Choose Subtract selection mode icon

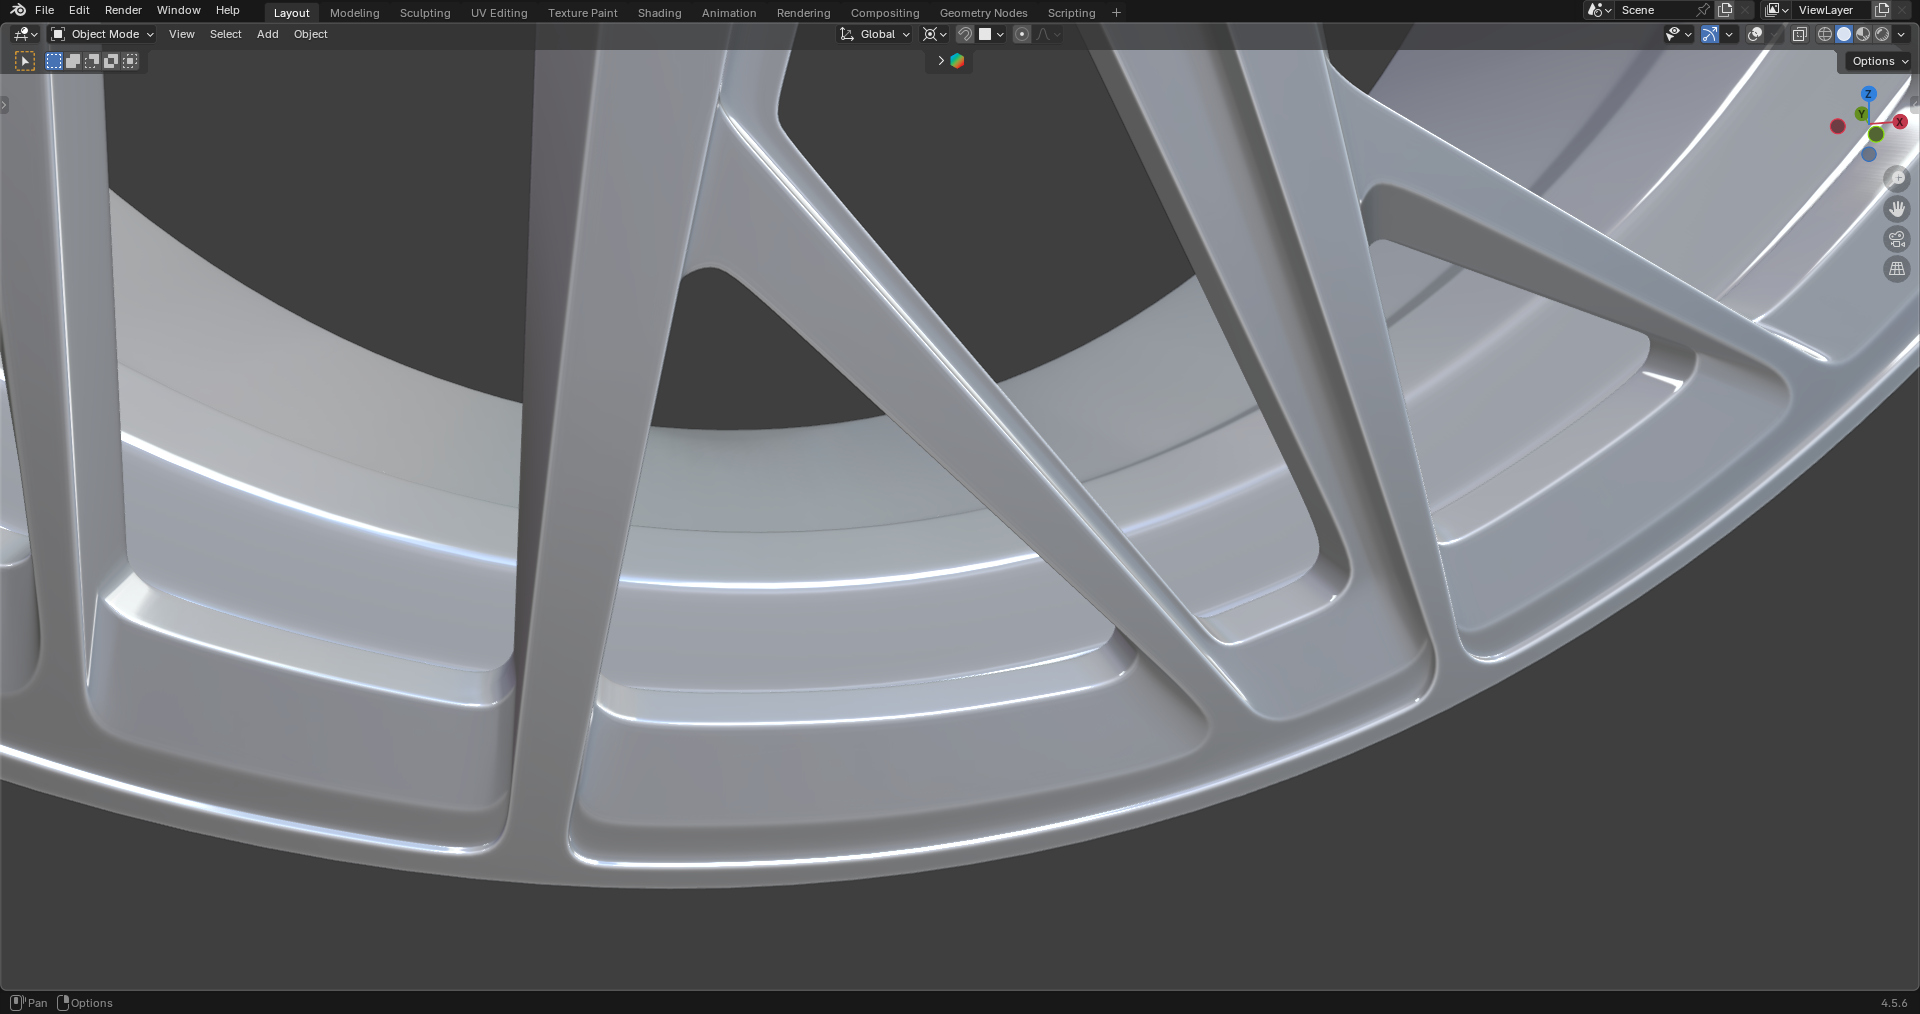pos(92,61)
